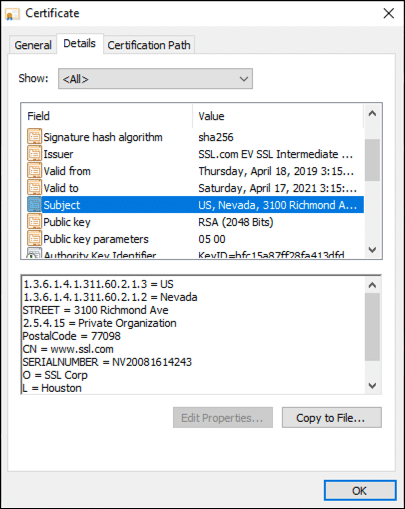Image resolution: width=405 pixels, height=509 pixels.
Task: Click the highlighted Subject field icon
Action: (34, 205)
